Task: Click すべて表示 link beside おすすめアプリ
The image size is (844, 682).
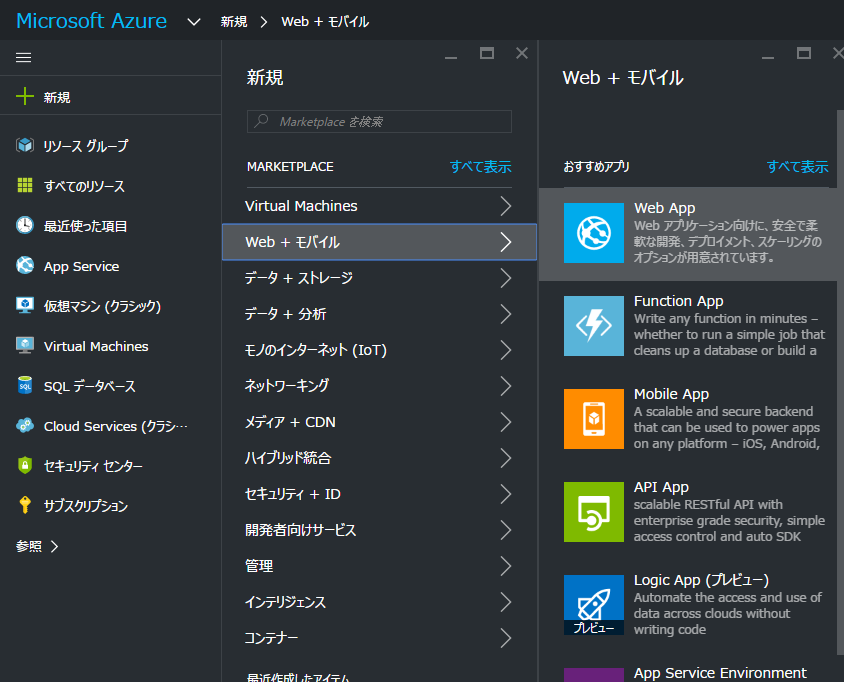Action: click(797, 167)
